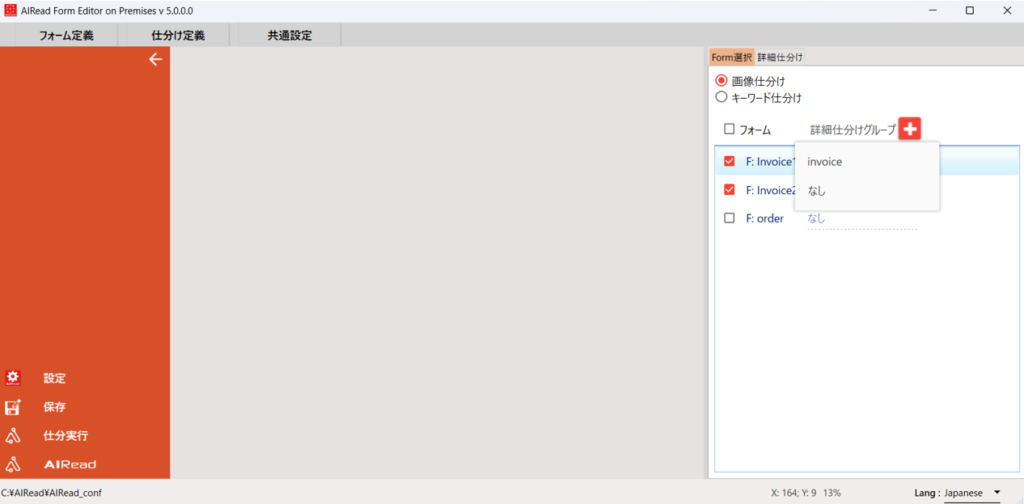Image resolution: width=1024 pixels, height=504 pixels.
Task: Click the 13% zoom value in status bar
Action: pyautogui.click(x=831, y=493)
